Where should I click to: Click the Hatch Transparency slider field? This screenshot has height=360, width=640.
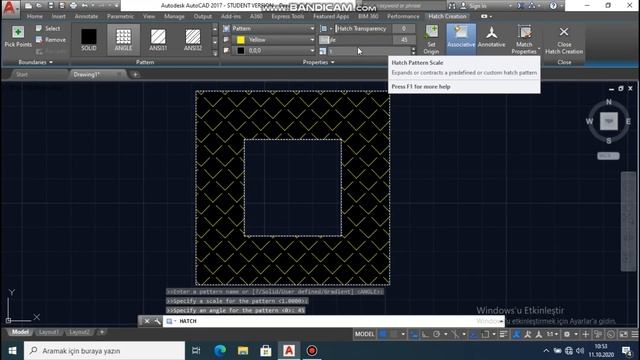363,29
